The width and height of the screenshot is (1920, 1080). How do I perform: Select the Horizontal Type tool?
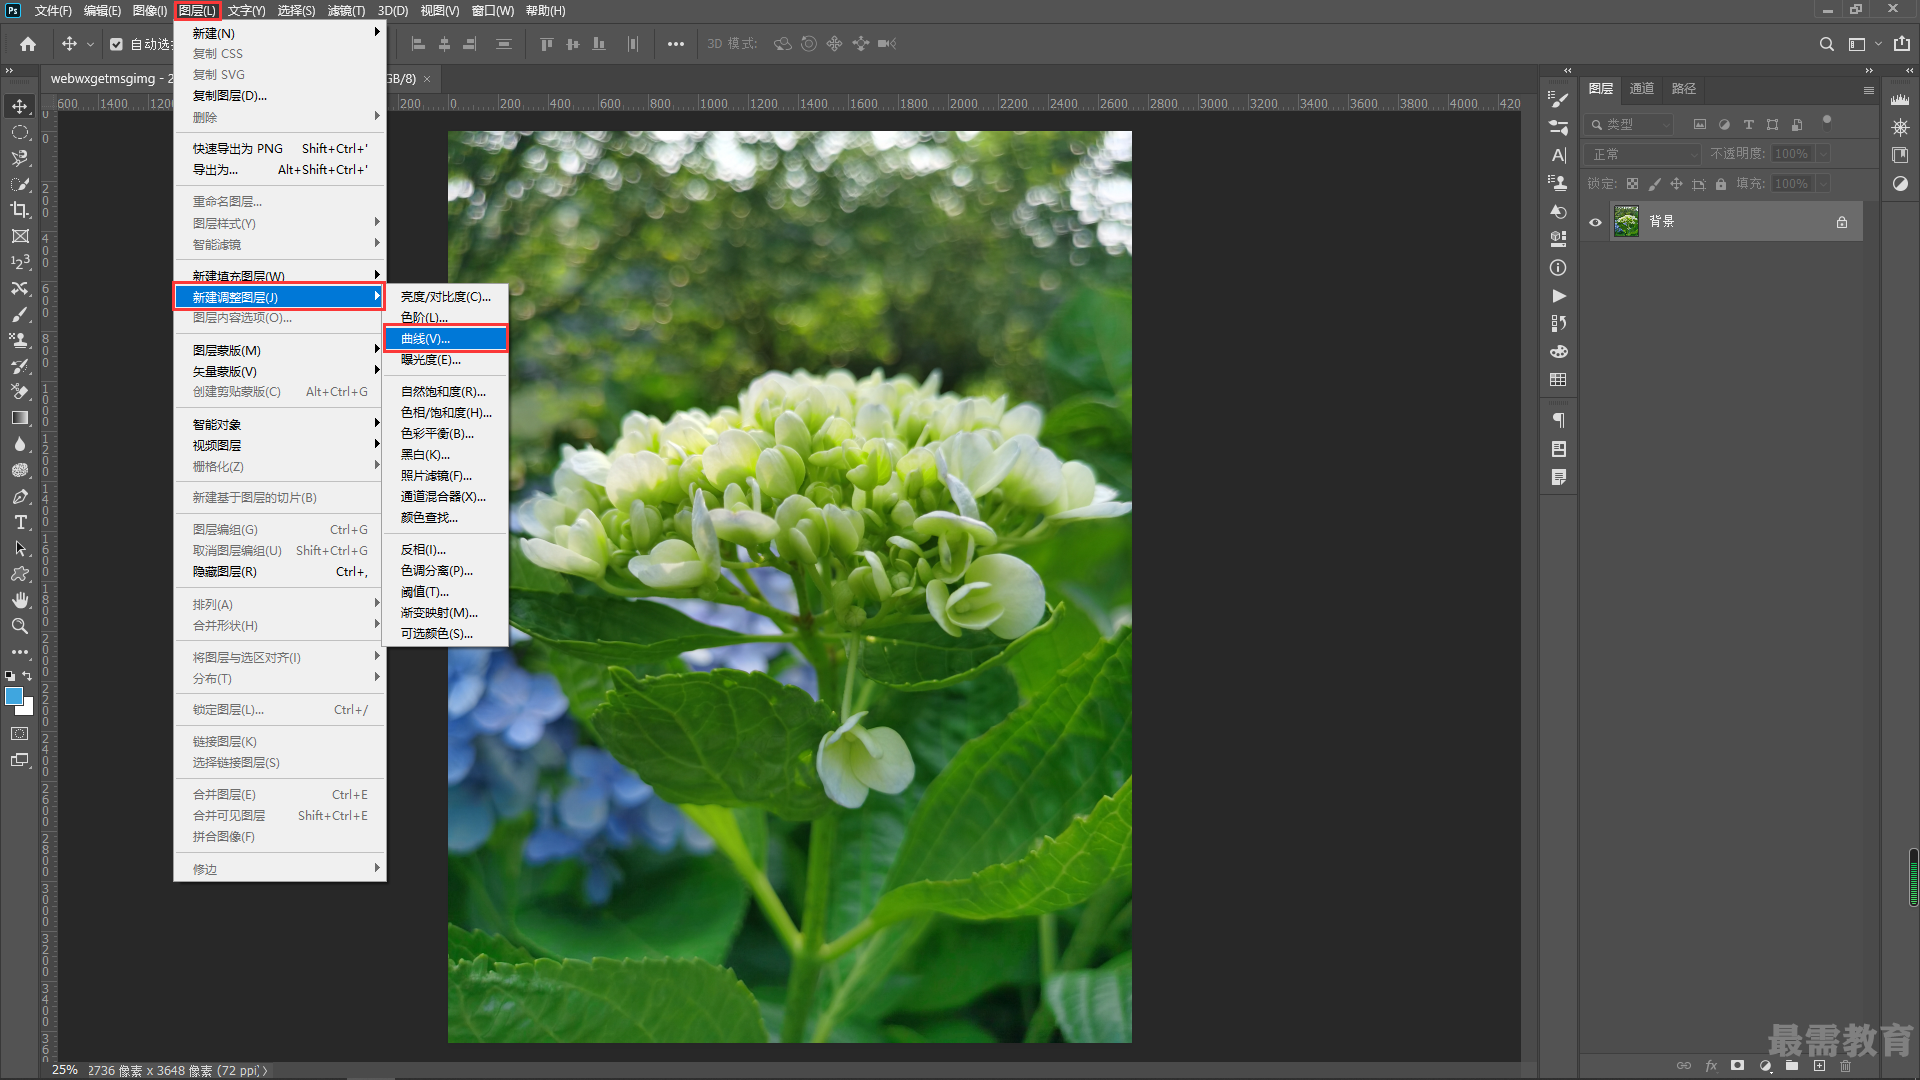(20, 522)
